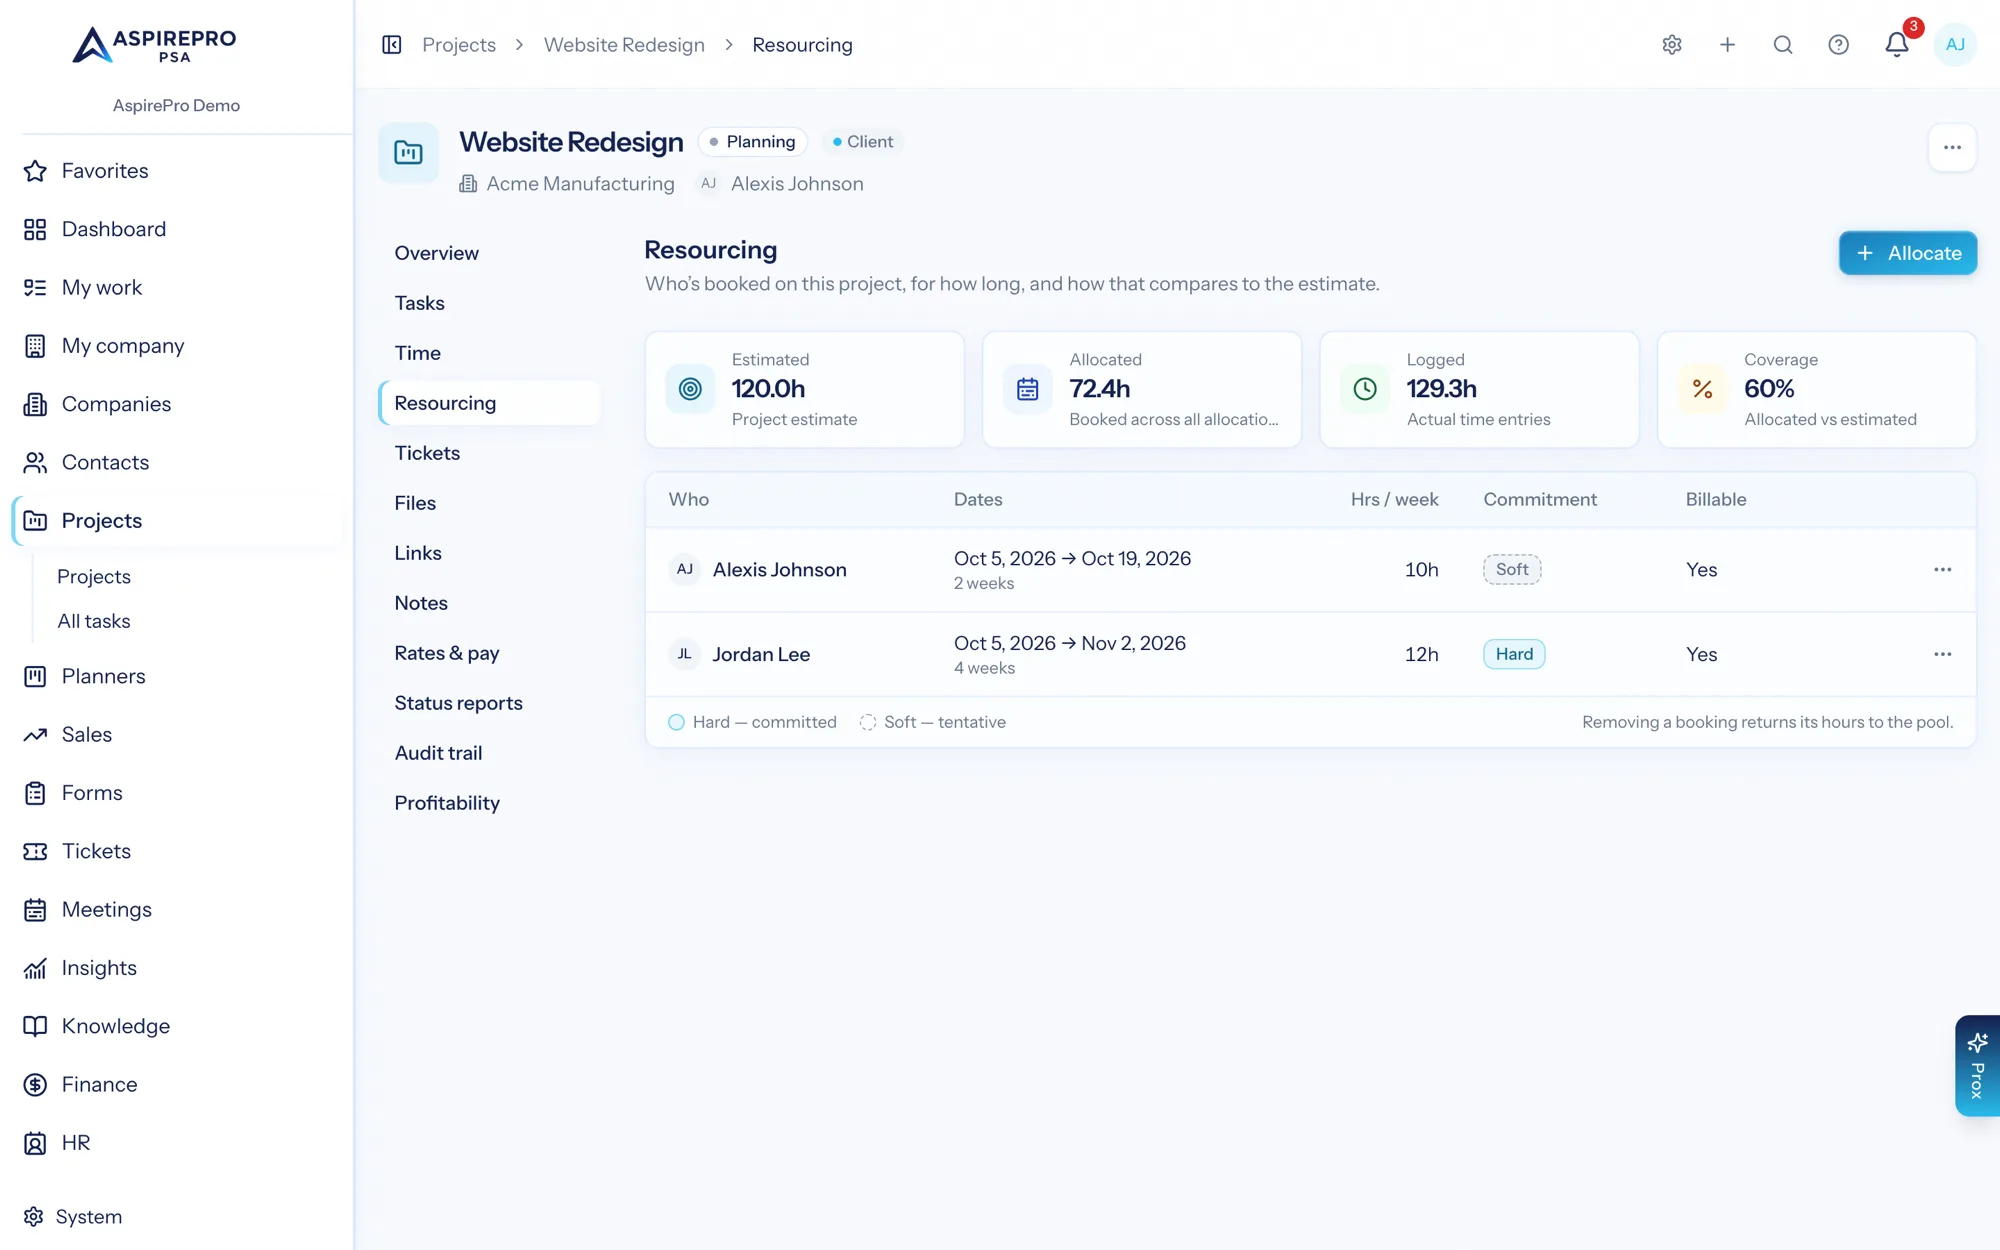
Task: Click the HR badge icon
Action: [35, 1143]
